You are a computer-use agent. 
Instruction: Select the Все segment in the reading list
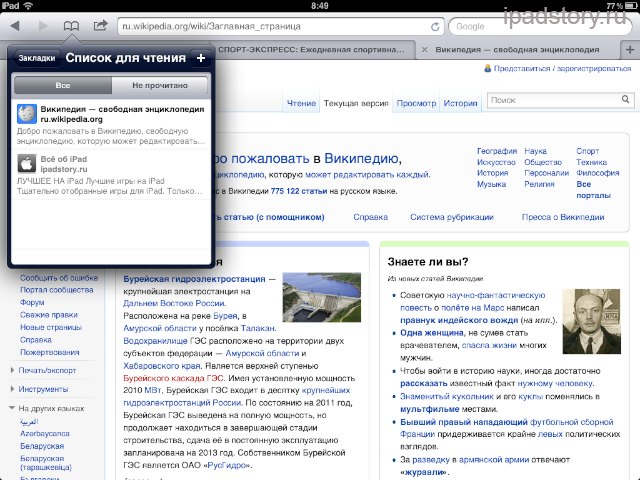tap(63, 85)
